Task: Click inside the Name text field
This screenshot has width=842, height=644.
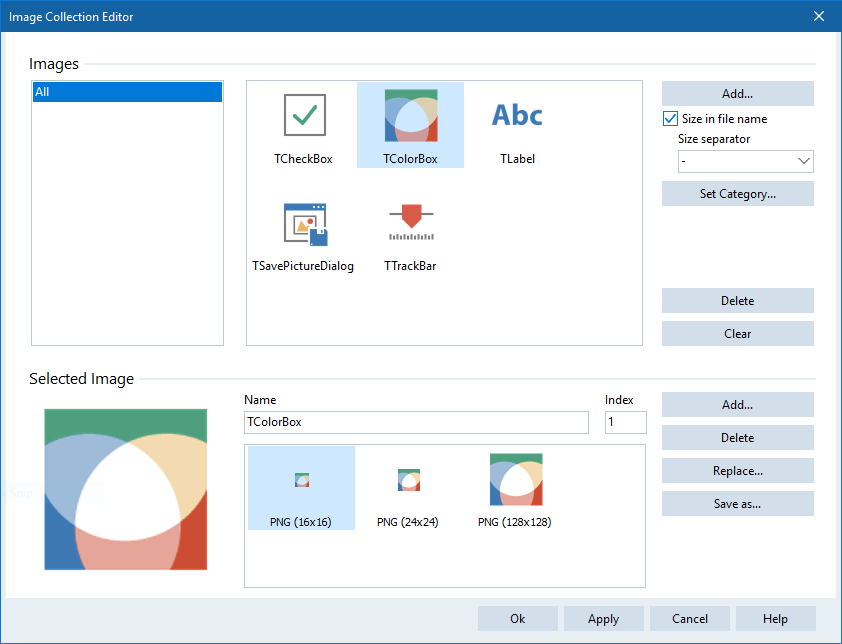Action: tap(416, 422)
